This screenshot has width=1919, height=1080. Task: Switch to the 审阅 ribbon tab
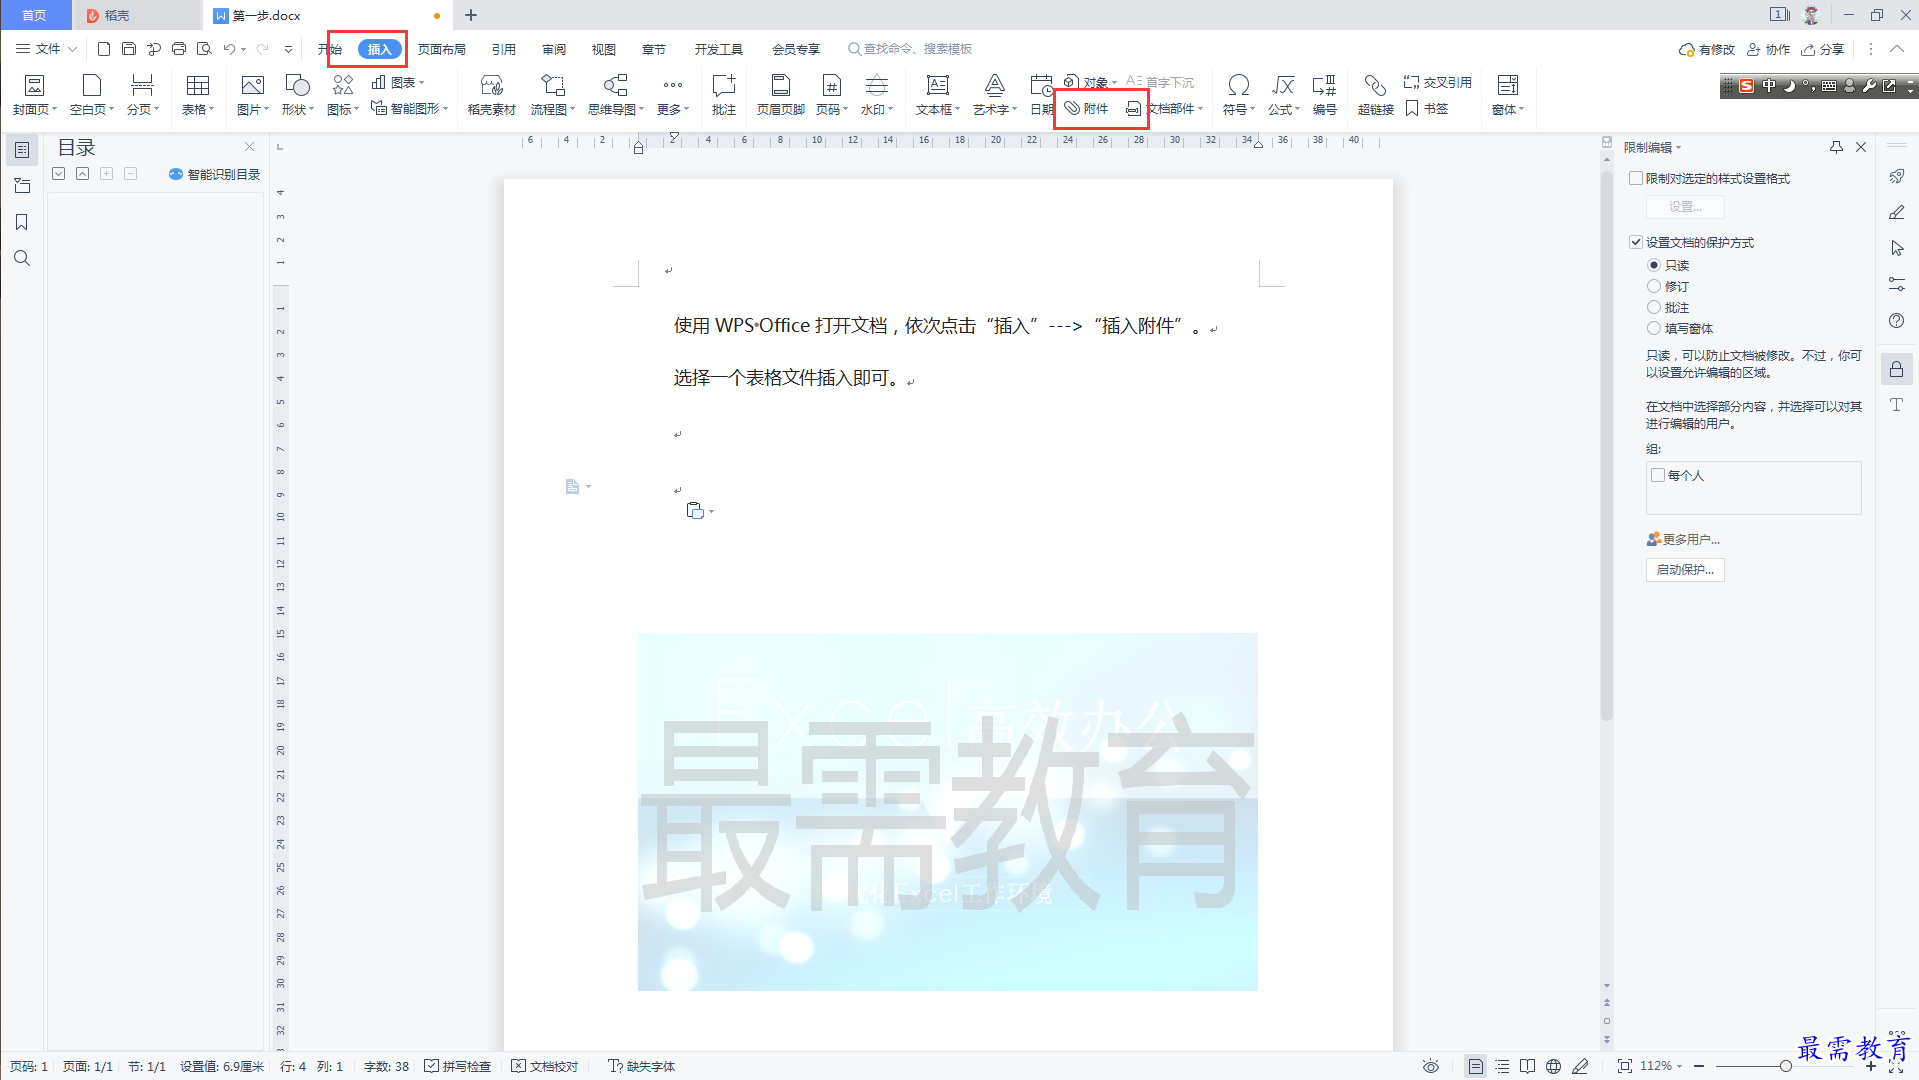554,49
